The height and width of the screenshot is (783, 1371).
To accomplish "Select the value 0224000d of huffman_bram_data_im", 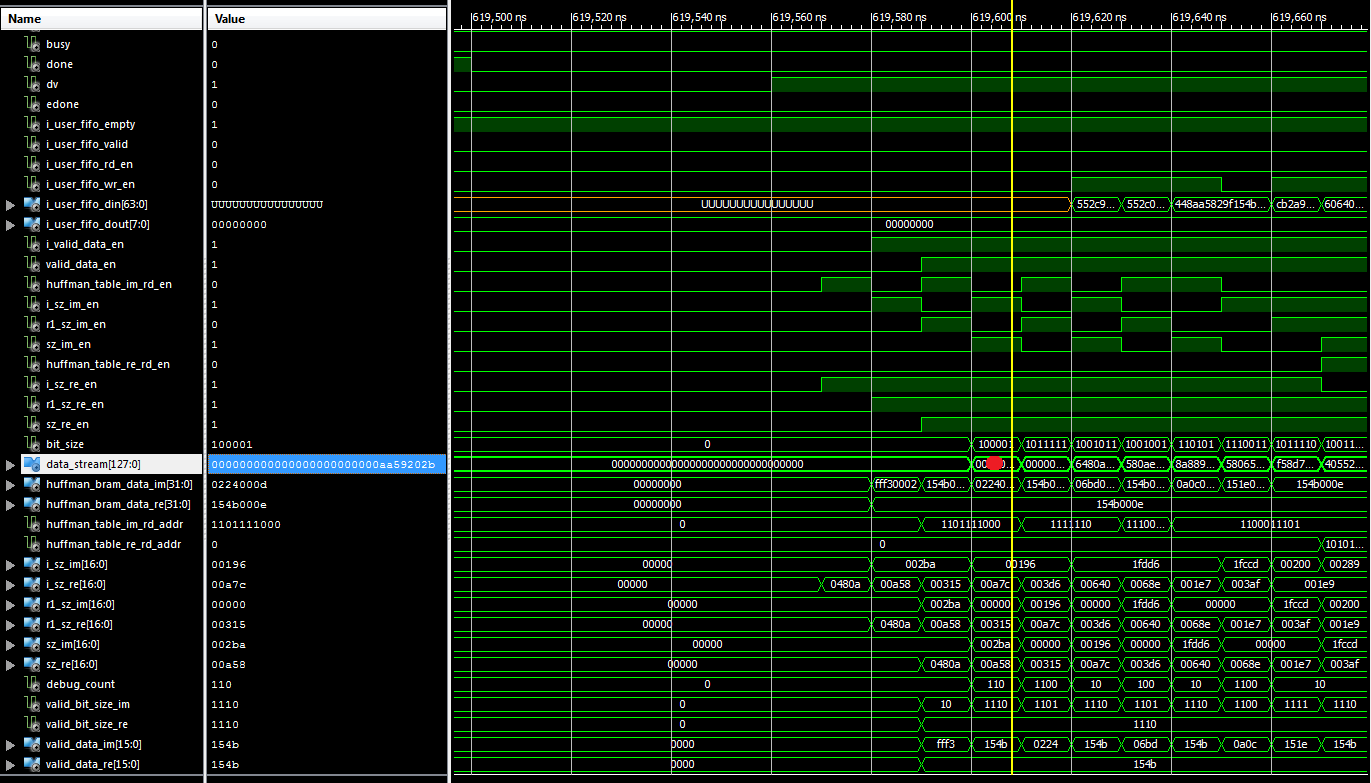I will click(239, 484).
